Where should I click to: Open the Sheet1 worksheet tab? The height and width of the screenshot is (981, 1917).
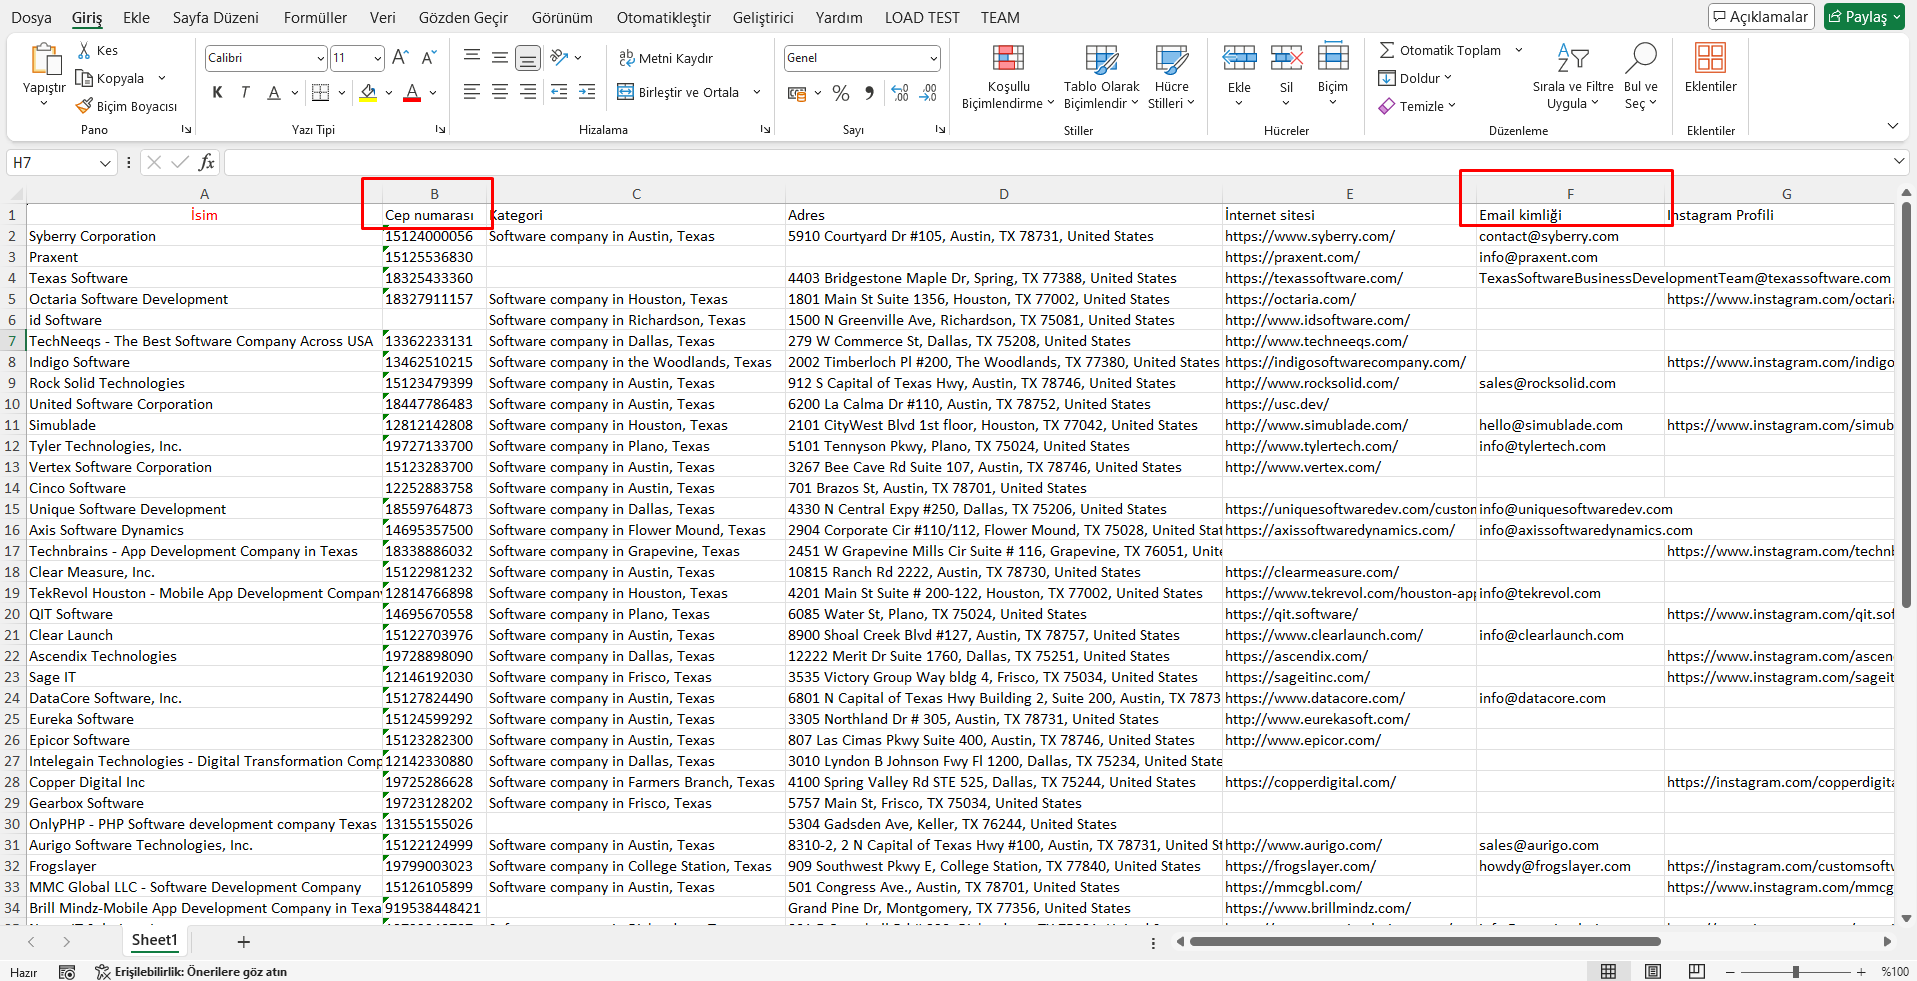[x=154, y=941]
